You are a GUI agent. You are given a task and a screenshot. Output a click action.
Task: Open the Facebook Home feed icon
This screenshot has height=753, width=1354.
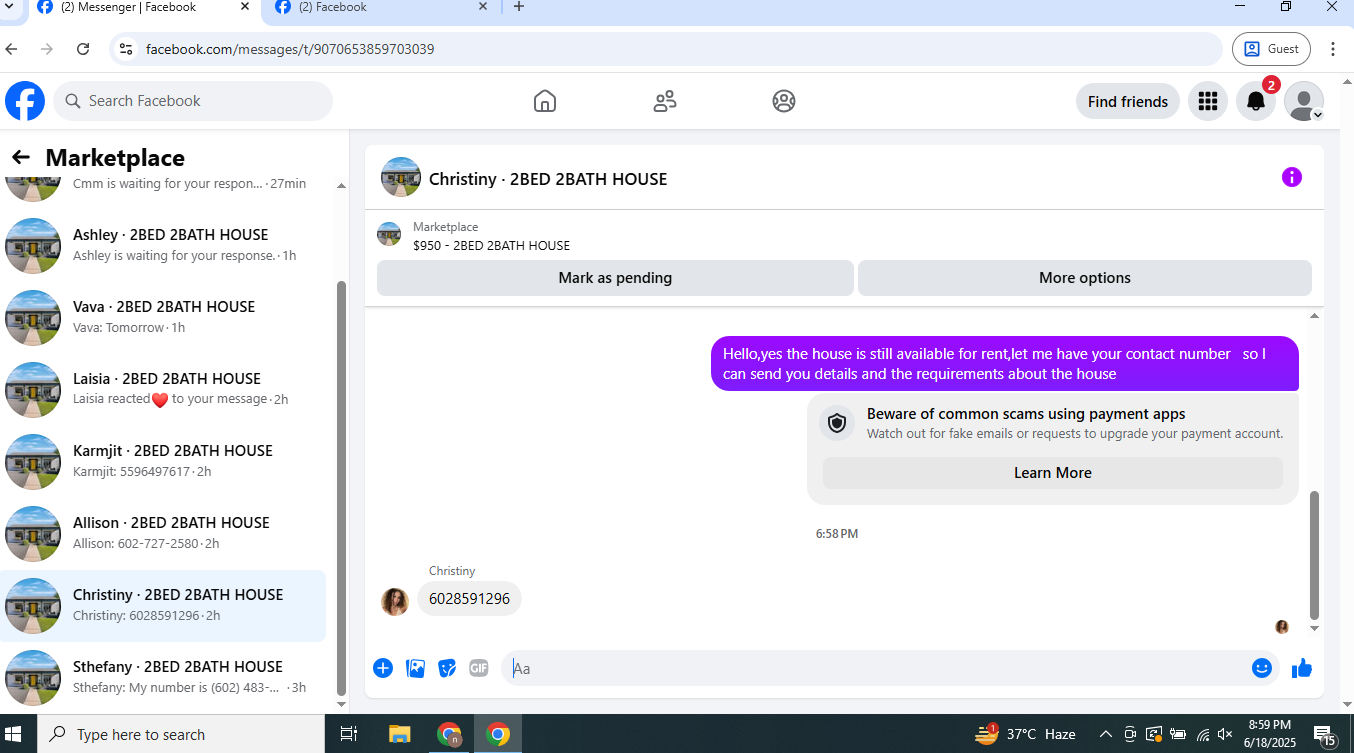[x=545, y=101]
